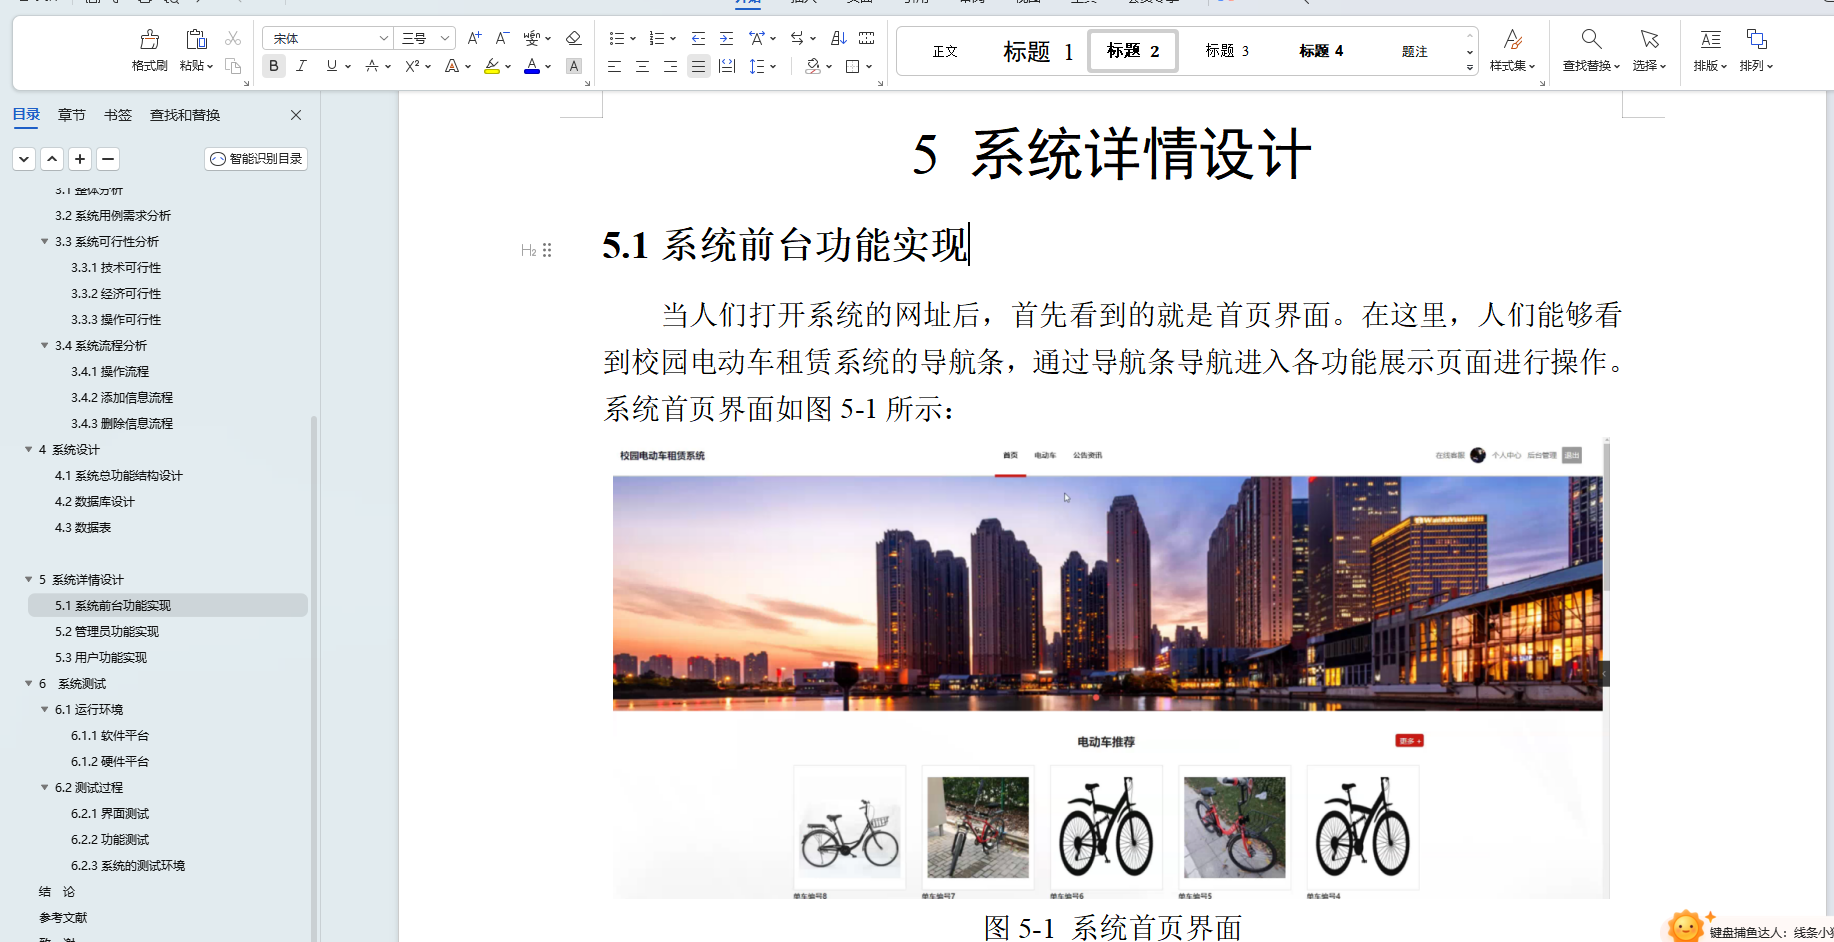Open the 选择 selection tool menu
This screenshot has height=942, width=1834.
coord(1649,50)
